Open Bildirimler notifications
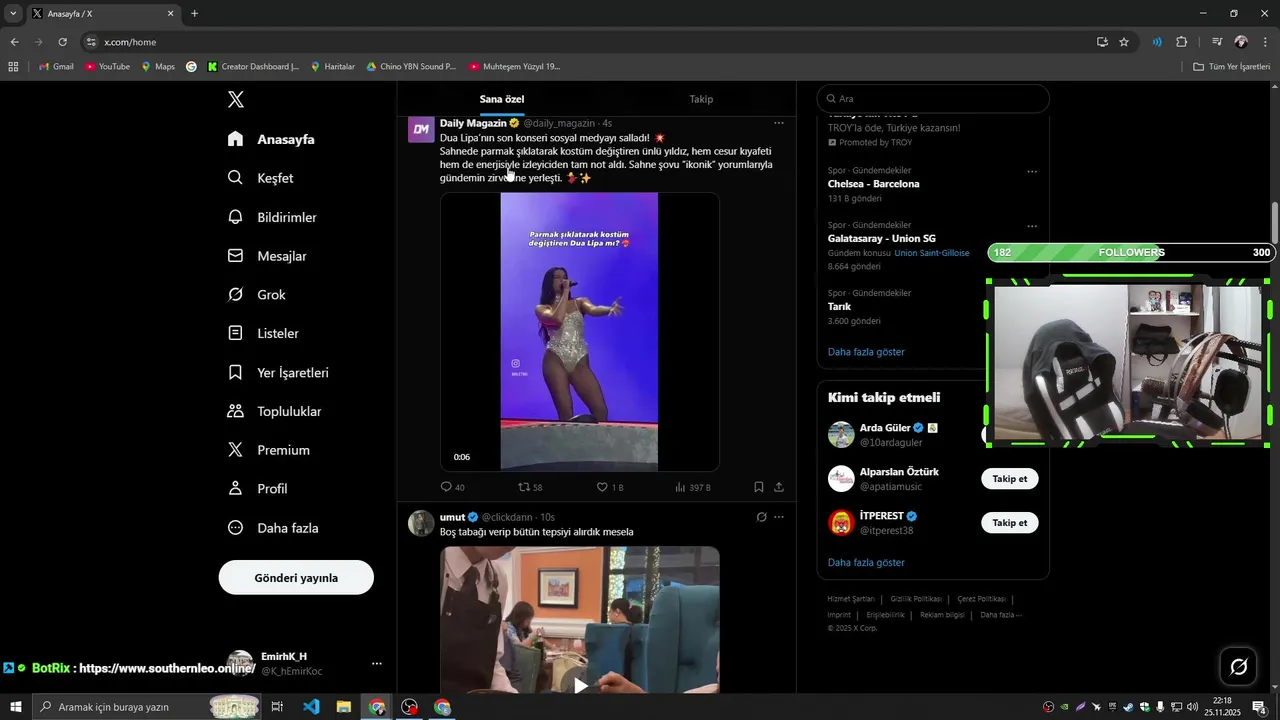This screenshot has height=720, width=1280. pos(272,217)
